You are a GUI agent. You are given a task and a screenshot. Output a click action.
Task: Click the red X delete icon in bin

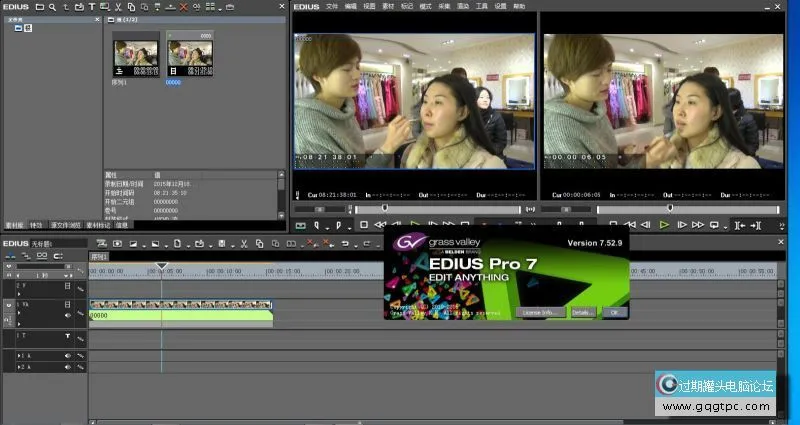pos(183,6)
